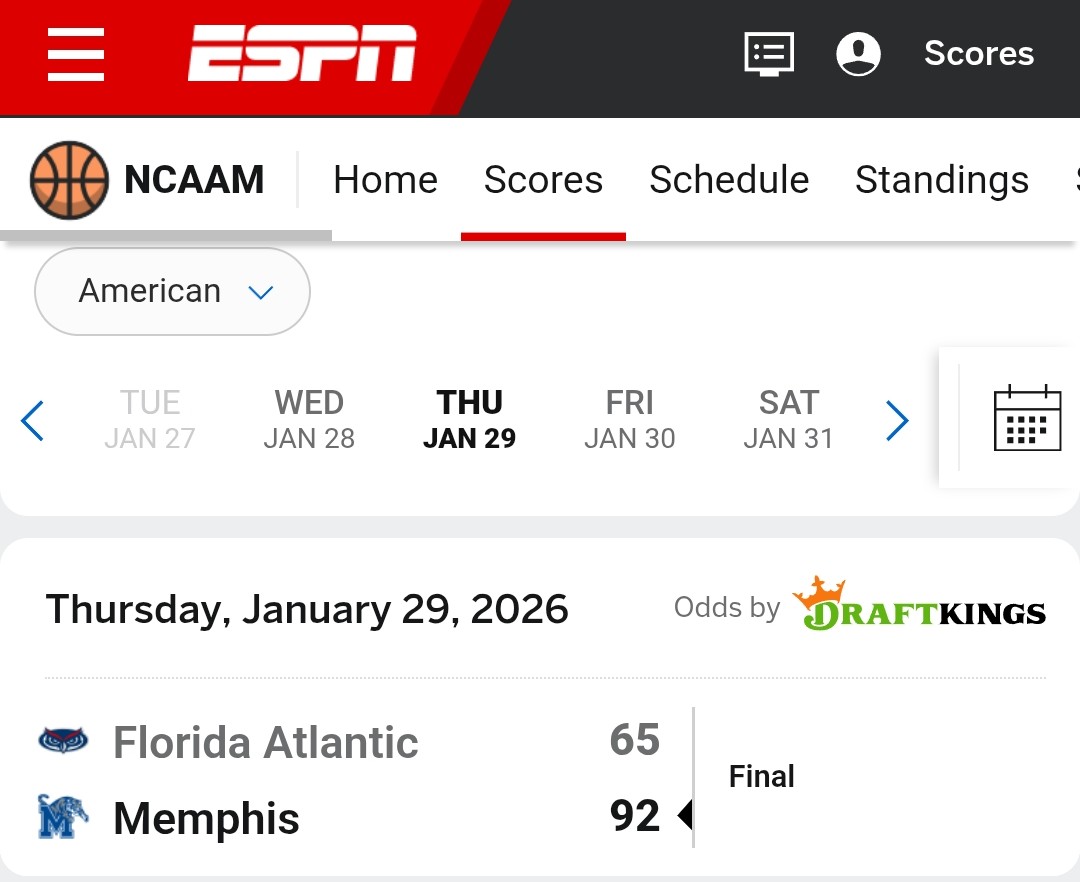Viewport: 1080px width, 882px height.
Task: Click the Florida Atlantic owl logo
Action: [x=64, y=741]
